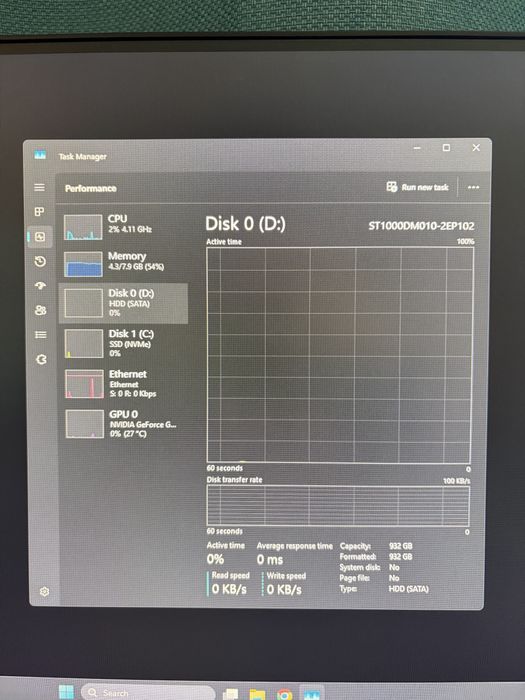The width and height of the screenshot is (525, 700).
Task: Select Disk 0 (D:) HDD entry
Action: (123, 303)
